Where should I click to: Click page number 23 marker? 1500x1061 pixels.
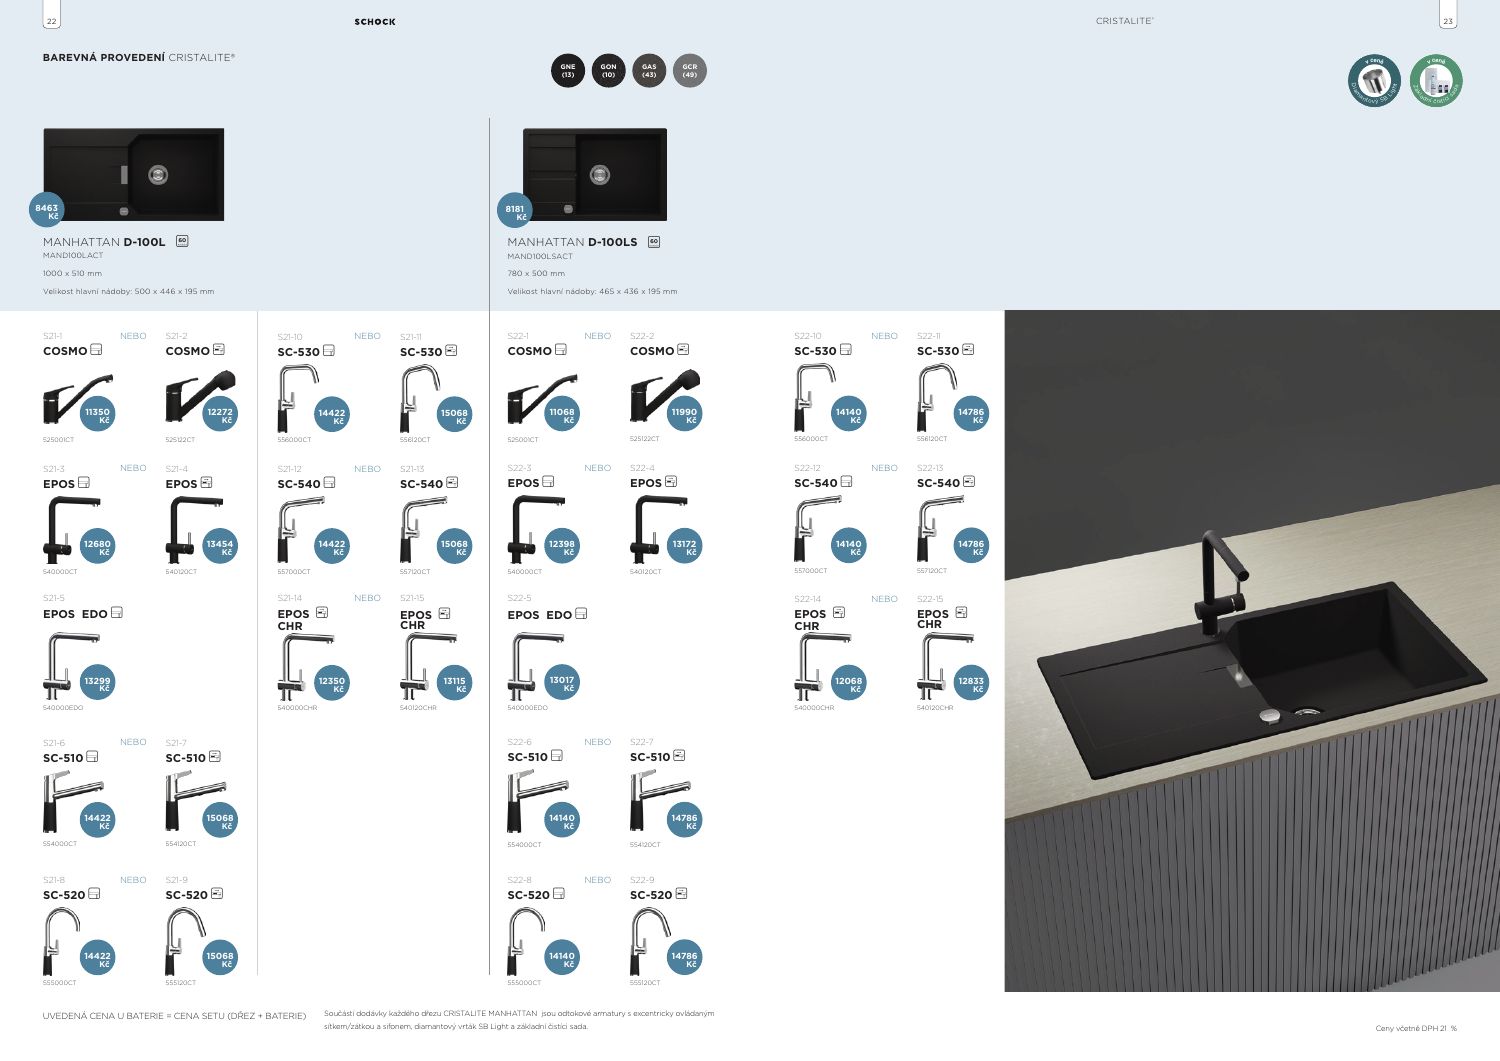(1447, 20)
